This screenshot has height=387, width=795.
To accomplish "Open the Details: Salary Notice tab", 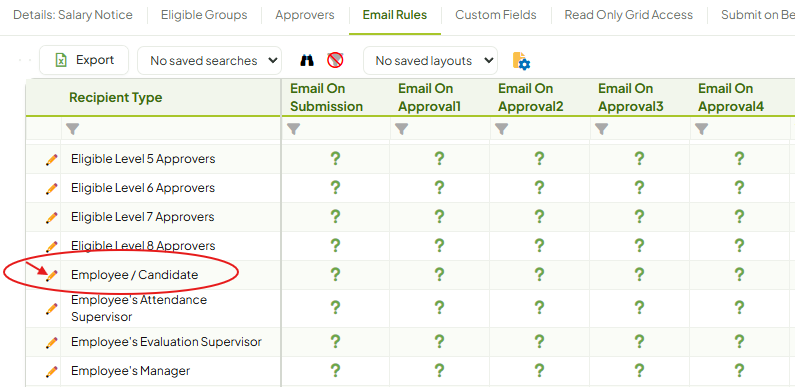I will point(73,15).
